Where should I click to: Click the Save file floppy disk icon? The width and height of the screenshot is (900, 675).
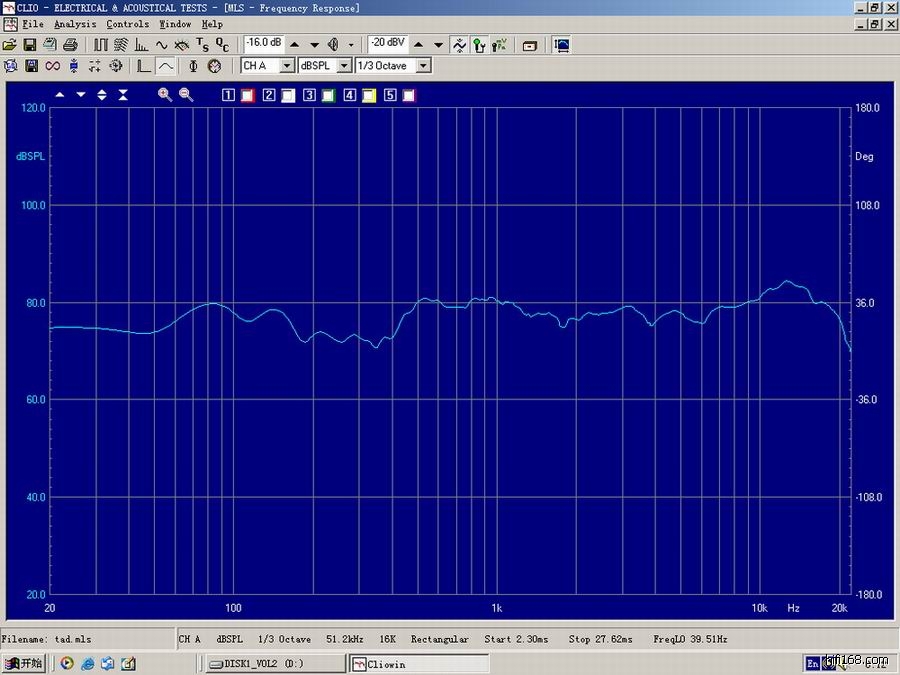tap(30, 45)
